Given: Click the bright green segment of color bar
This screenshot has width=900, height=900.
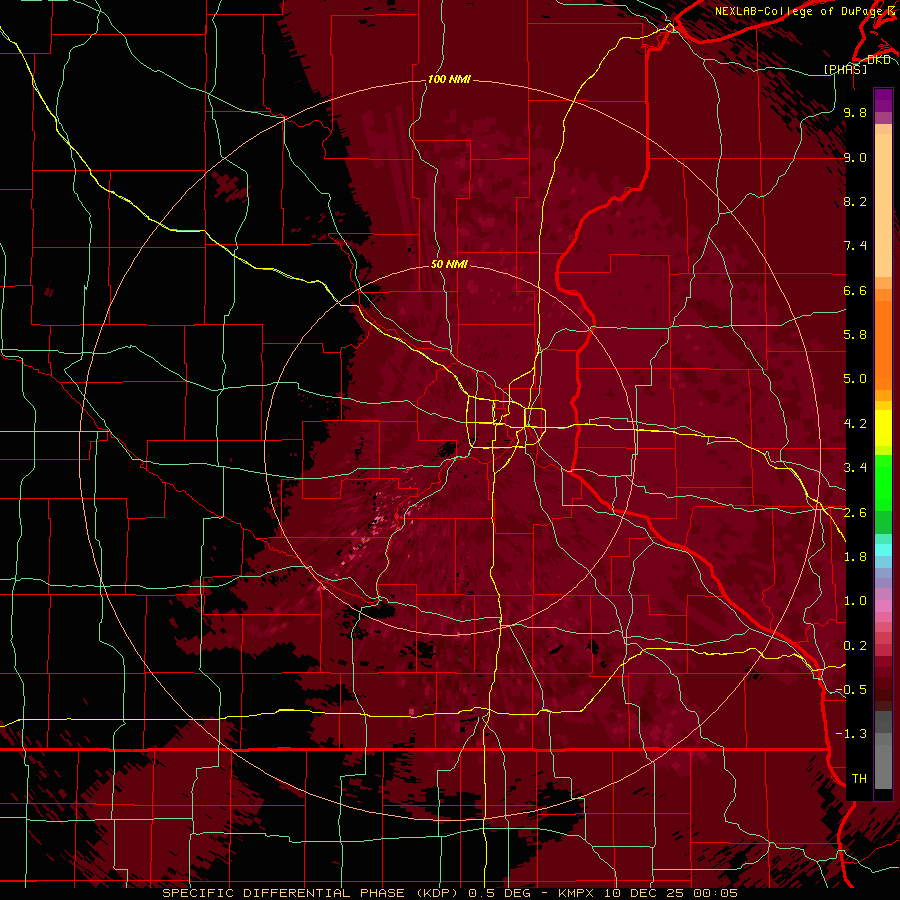Looking at the screenshot, I should coord(883,483).
